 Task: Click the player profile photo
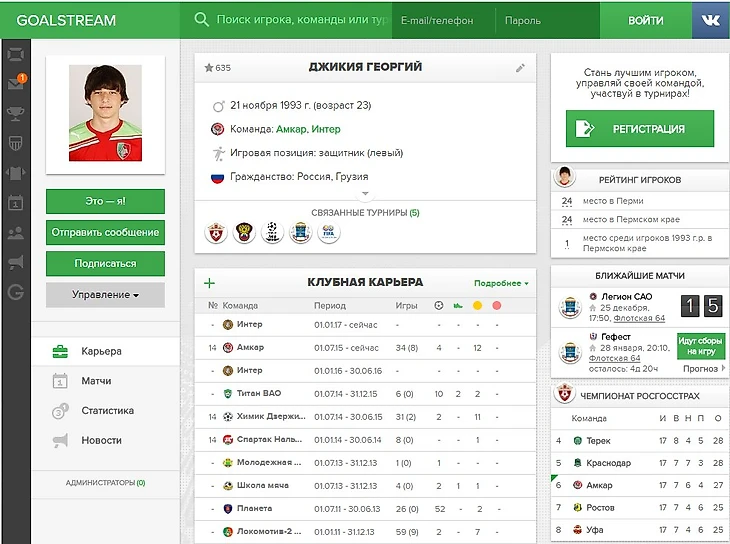(105, 113)
